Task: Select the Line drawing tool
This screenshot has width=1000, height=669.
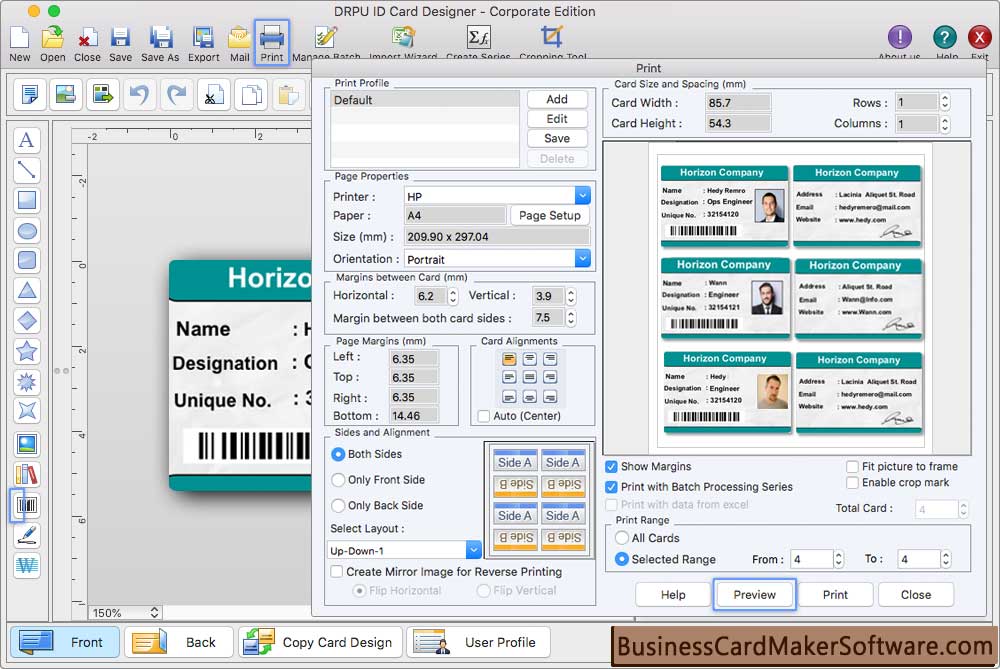Action: (27, 170)
